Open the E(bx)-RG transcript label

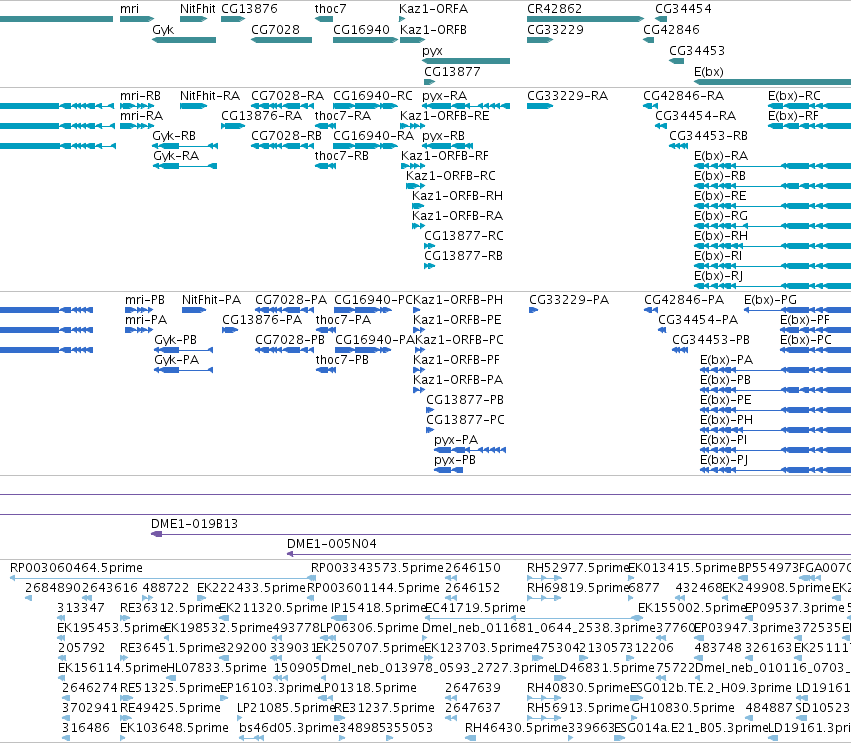(x=721, y=215)
